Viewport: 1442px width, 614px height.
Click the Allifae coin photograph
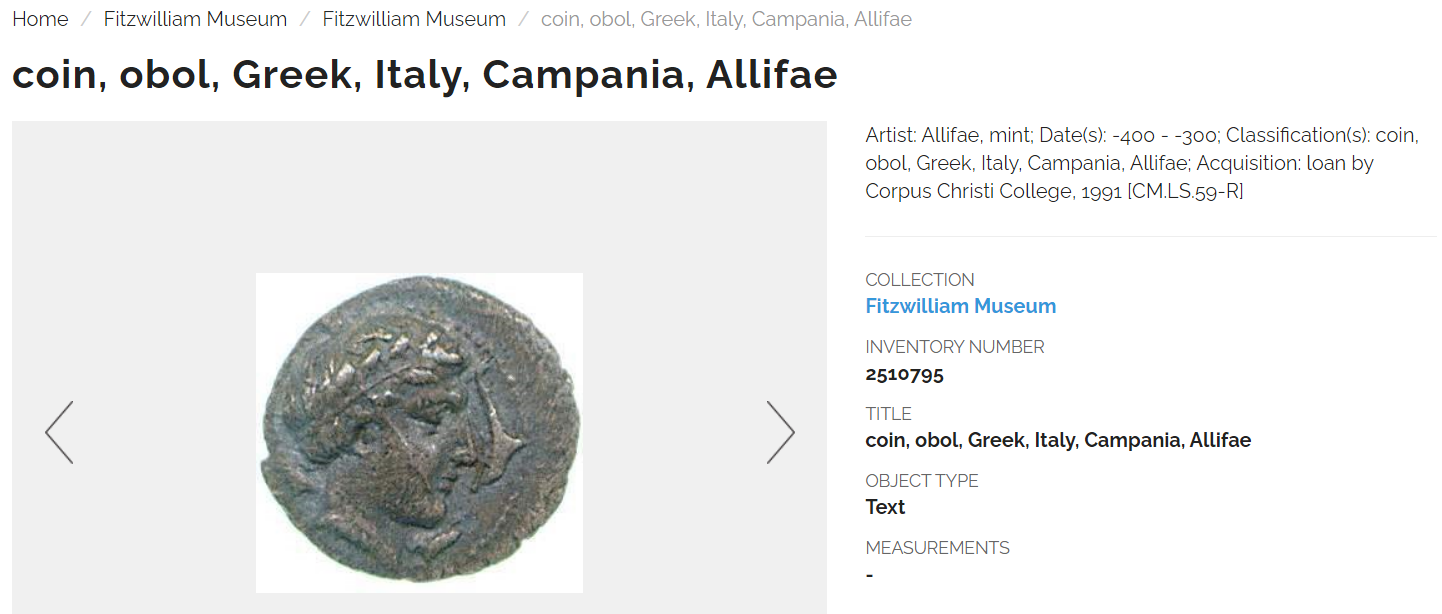coord(419,432)
